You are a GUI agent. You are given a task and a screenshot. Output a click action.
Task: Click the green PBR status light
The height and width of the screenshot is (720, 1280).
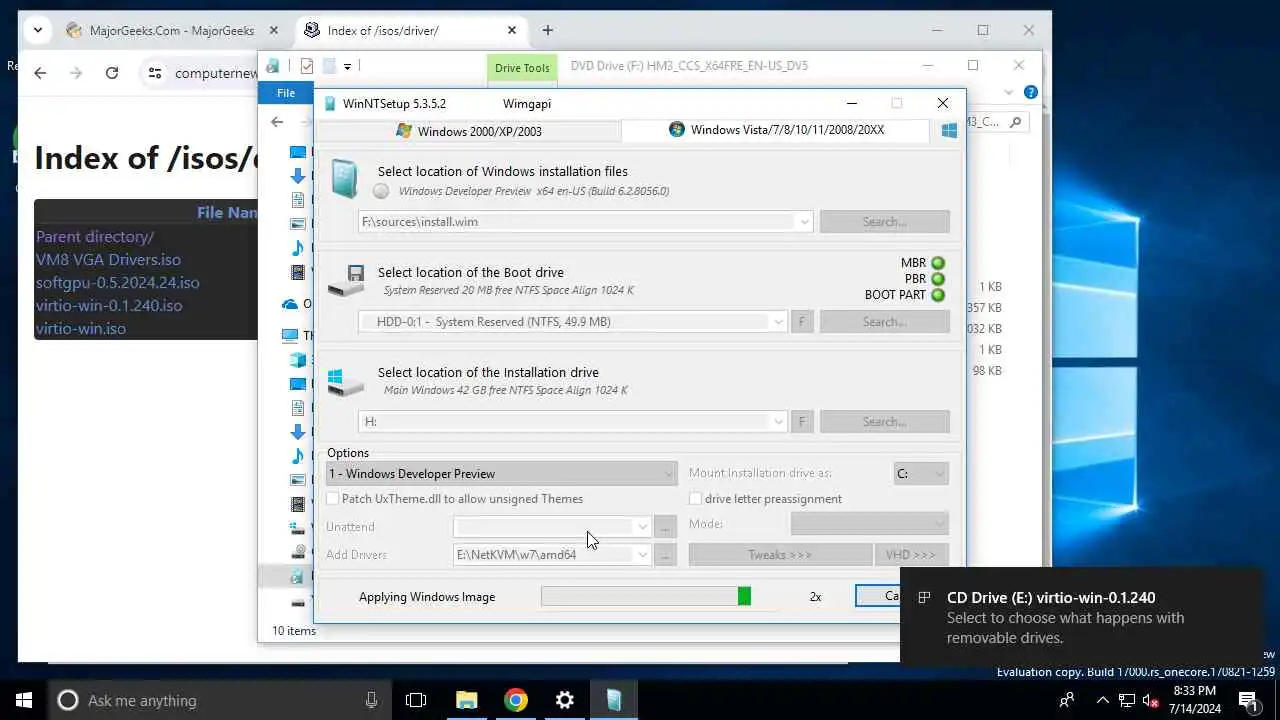click(938, 279)
